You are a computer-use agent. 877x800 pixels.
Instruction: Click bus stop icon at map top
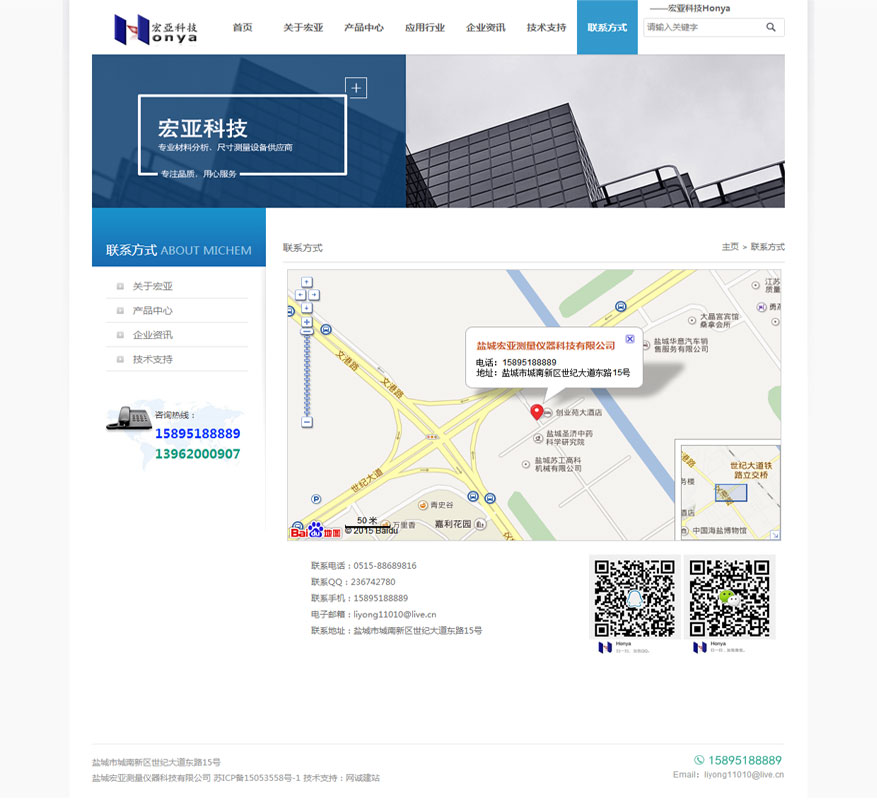pyautogui.click(x=620, y=306)
